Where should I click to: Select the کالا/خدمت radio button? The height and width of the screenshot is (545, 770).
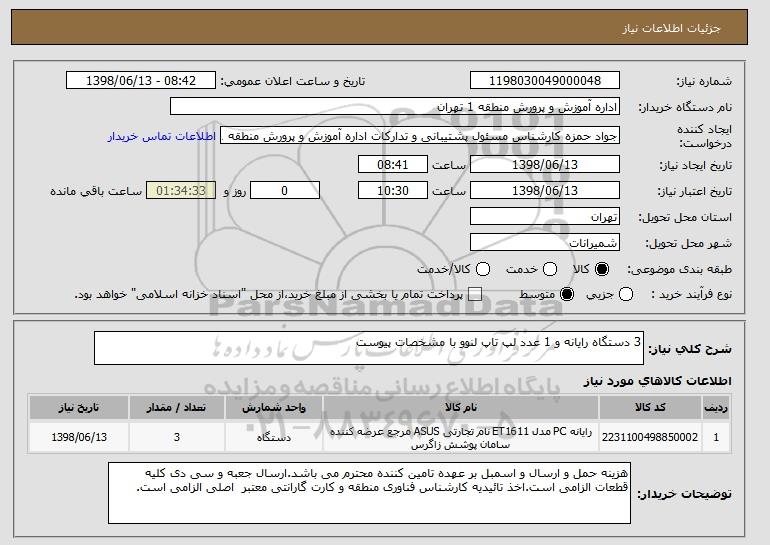pos(483,269)
